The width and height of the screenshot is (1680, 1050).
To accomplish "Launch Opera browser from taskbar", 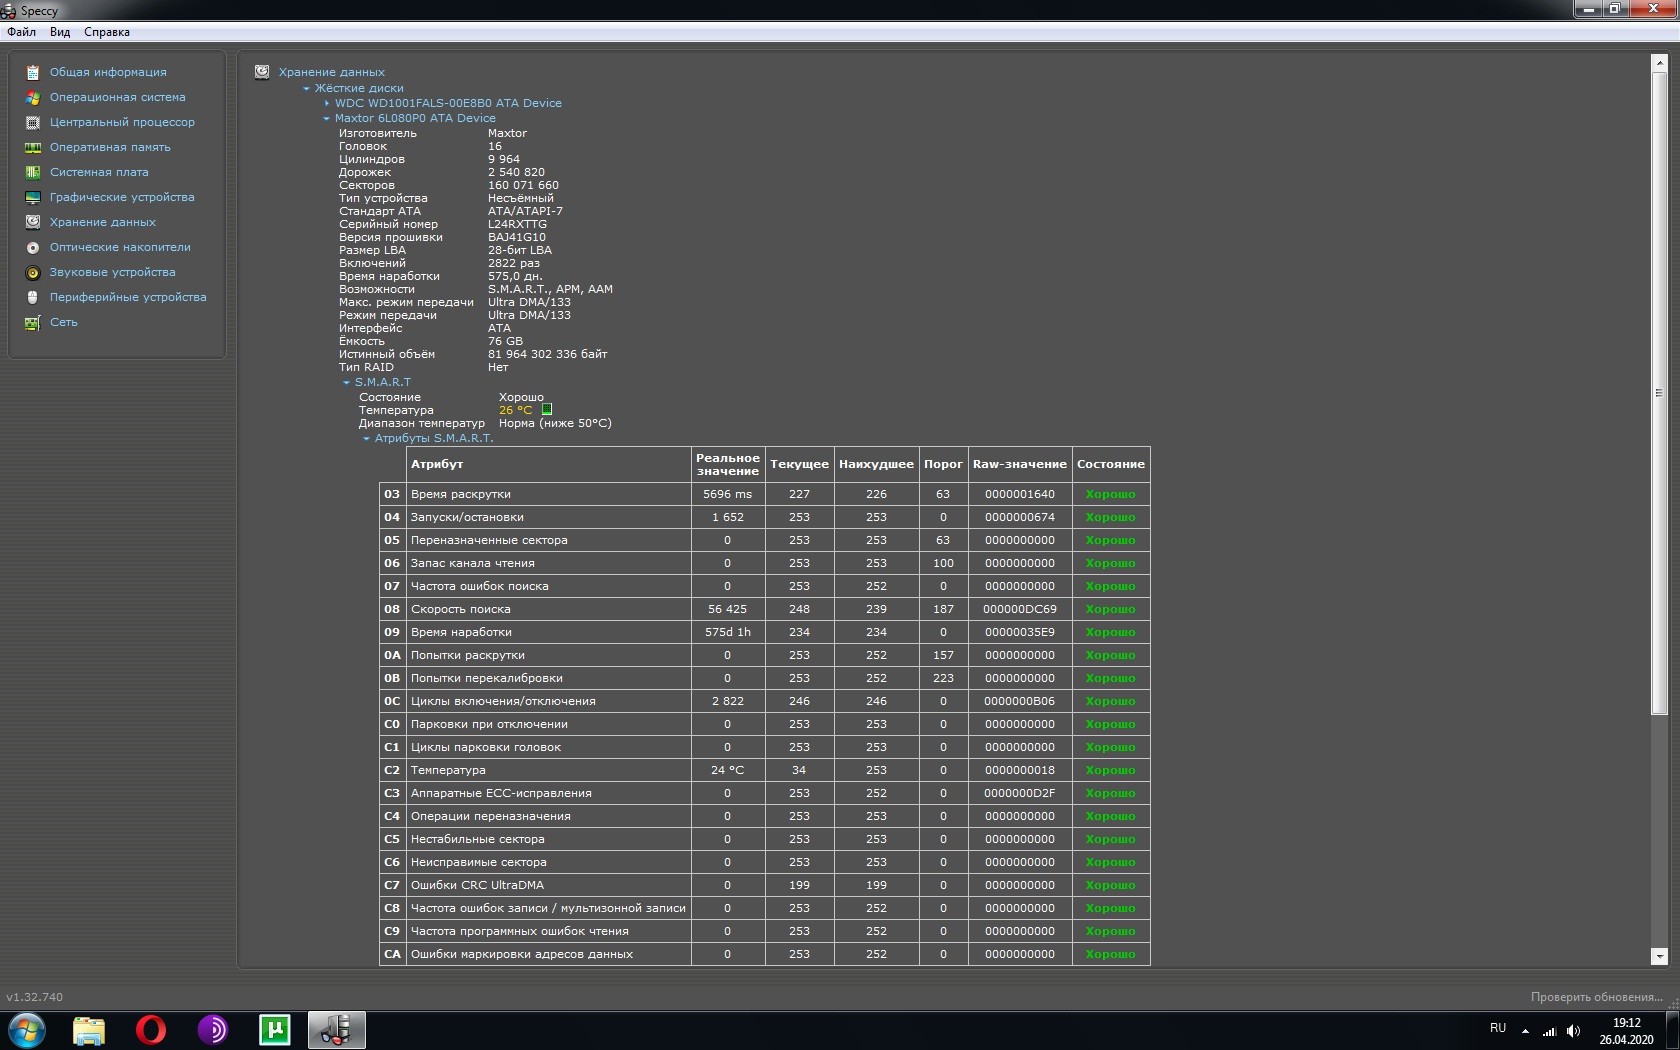I will [x=151, y=1030].
